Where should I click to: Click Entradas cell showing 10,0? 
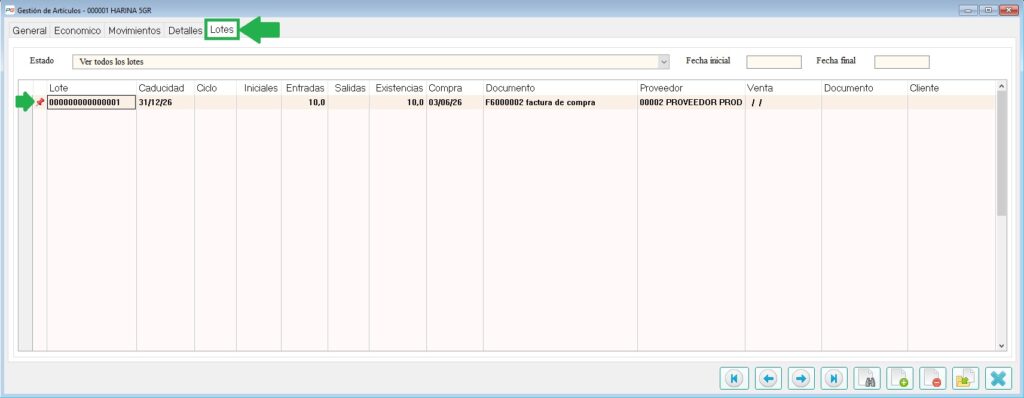coord(305,103)
